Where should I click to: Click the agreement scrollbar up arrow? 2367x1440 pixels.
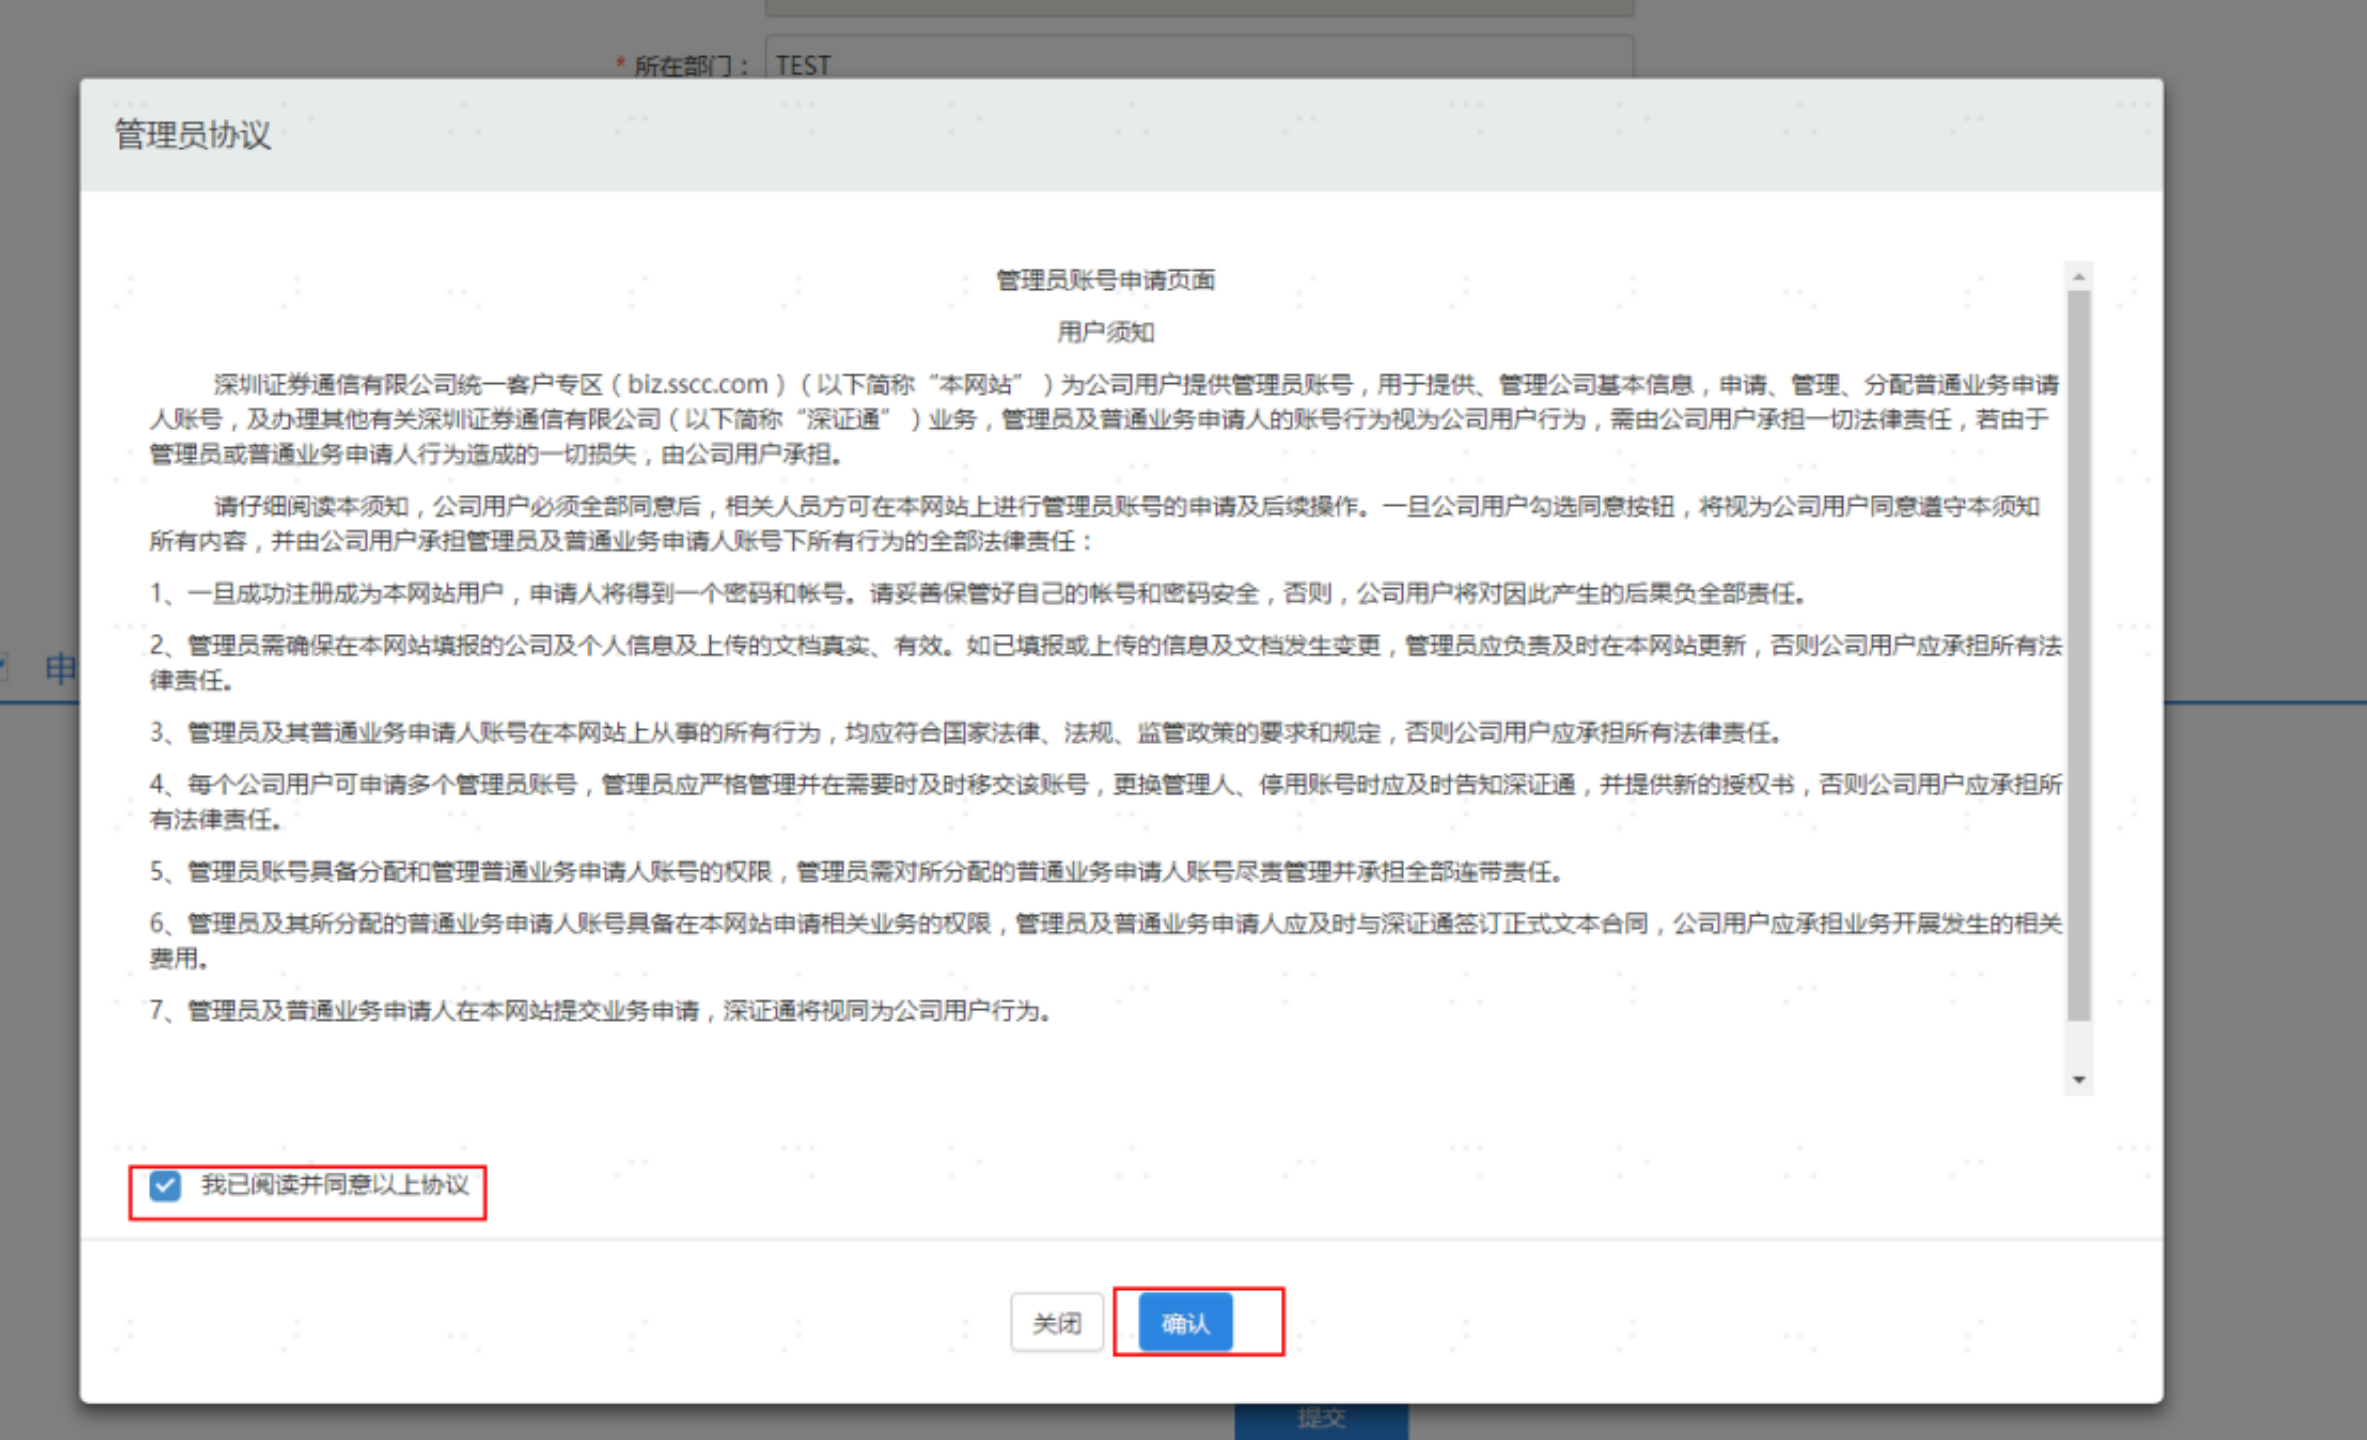2079,277
